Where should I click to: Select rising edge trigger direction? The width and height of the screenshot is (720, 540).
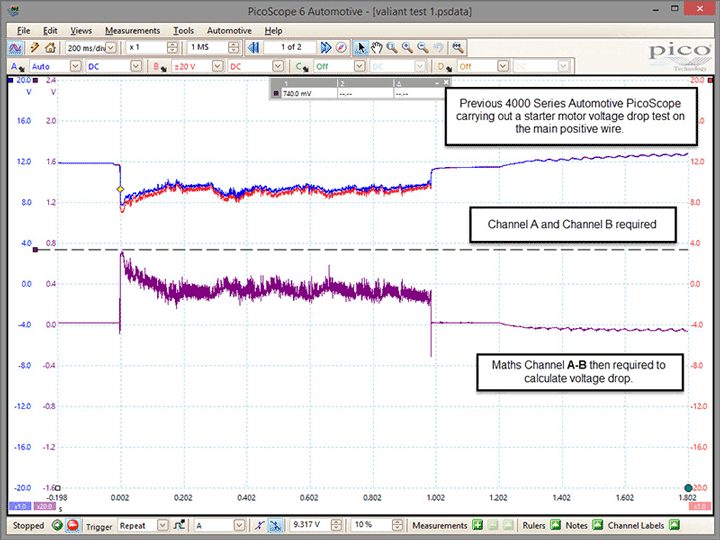click(x=260, y=525)
